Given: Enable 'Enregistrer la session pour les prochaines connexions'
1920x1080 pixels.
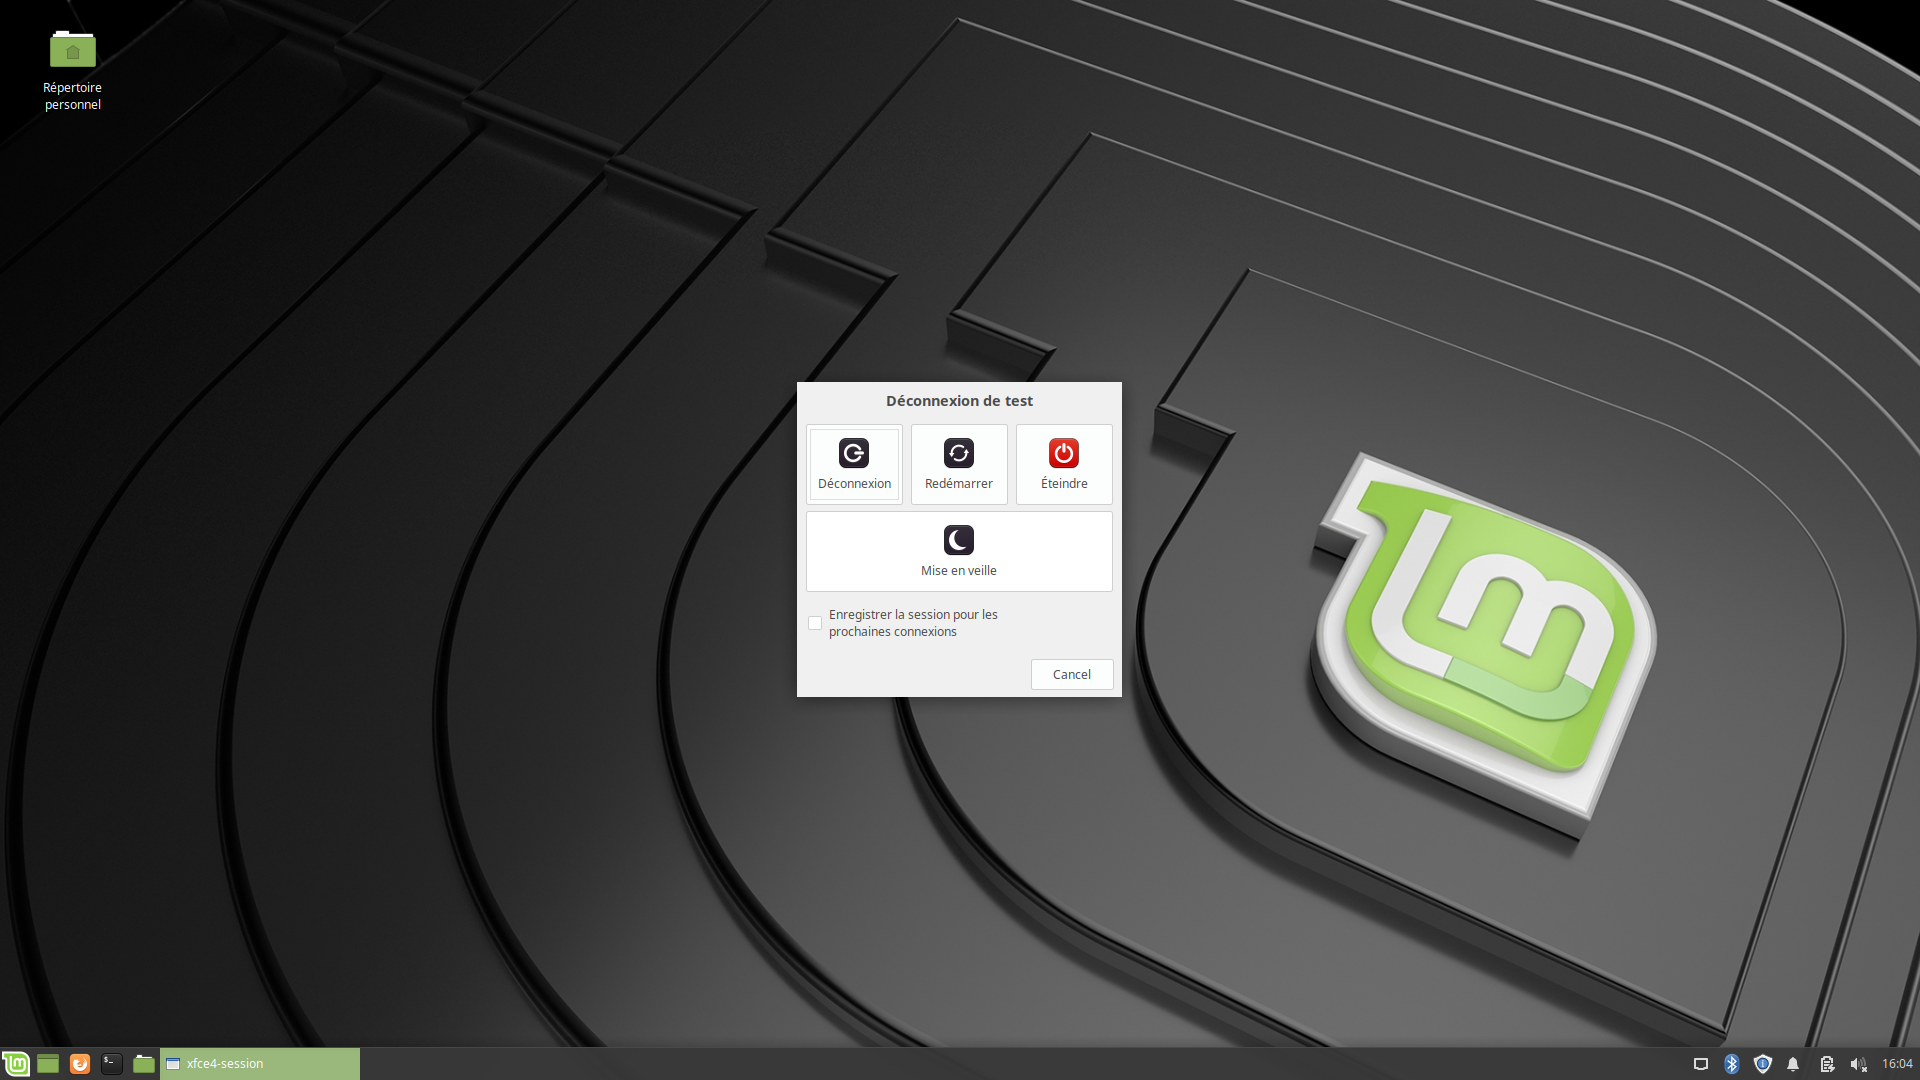Looking at the screenshot, I should pos(815,623).
